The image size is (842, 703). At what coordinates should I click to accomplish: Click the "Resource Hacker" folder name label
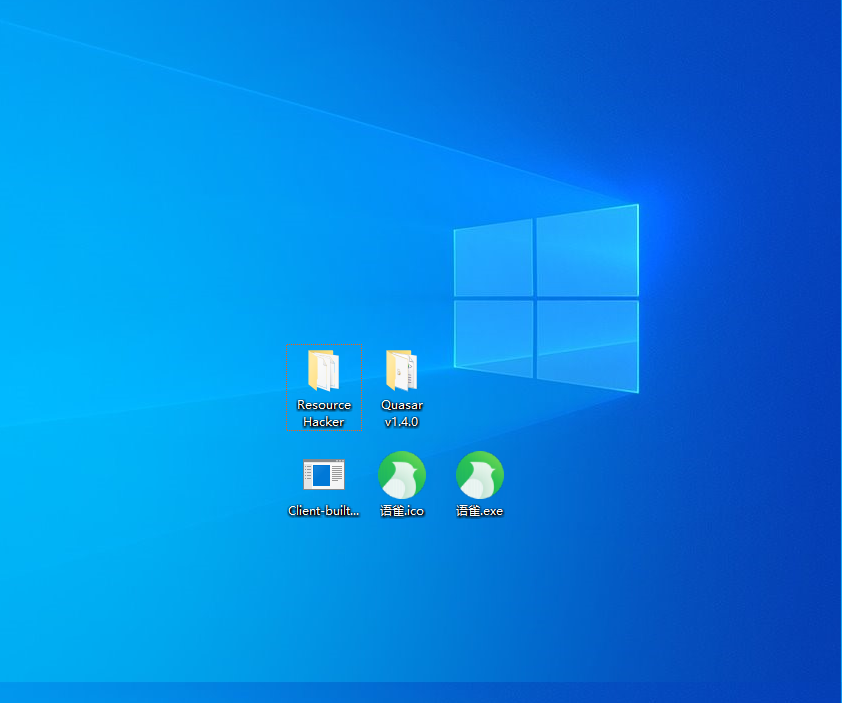point(324,413)
